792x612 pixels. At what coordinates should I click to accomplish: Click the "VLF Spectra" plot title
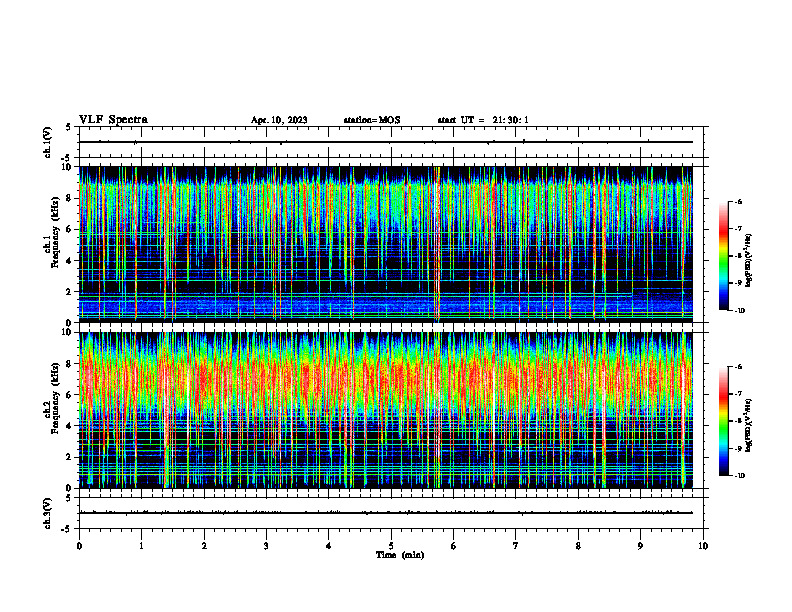113,120
